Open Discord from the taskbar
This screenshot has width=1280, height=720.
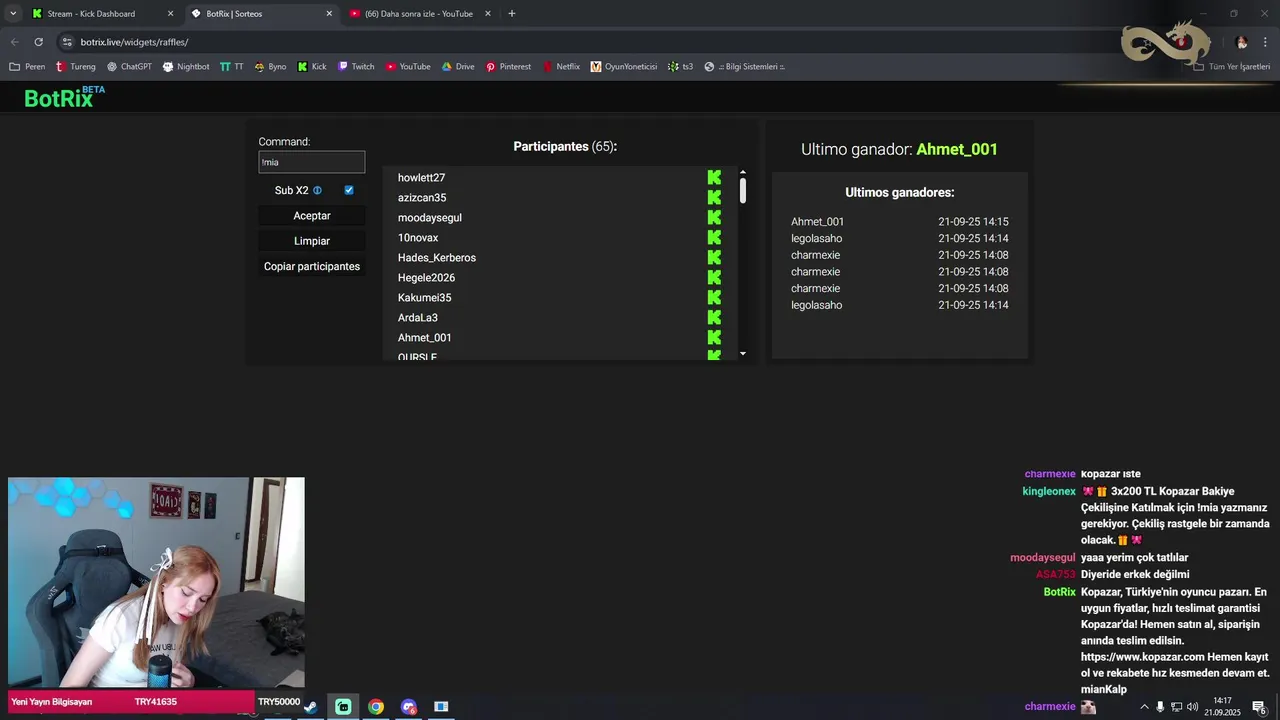pos(409,707)
